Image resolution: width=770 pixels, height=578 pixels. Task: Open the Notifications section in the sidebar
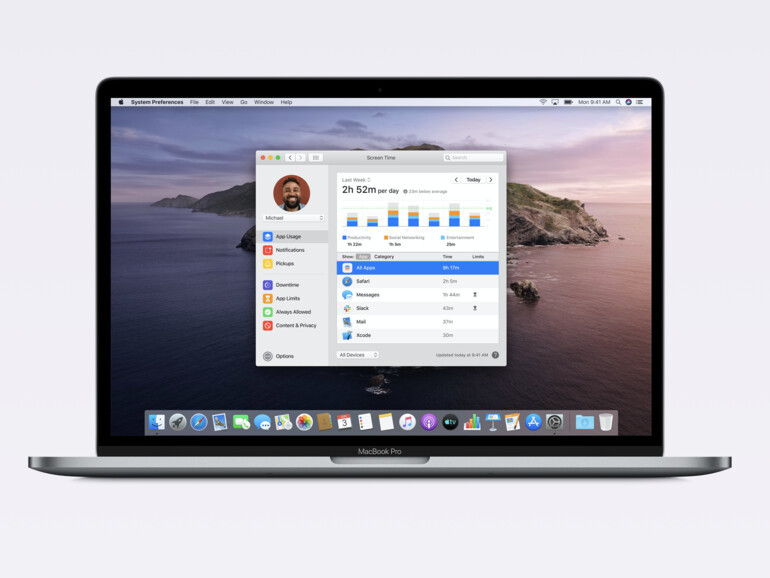(292, 250)
